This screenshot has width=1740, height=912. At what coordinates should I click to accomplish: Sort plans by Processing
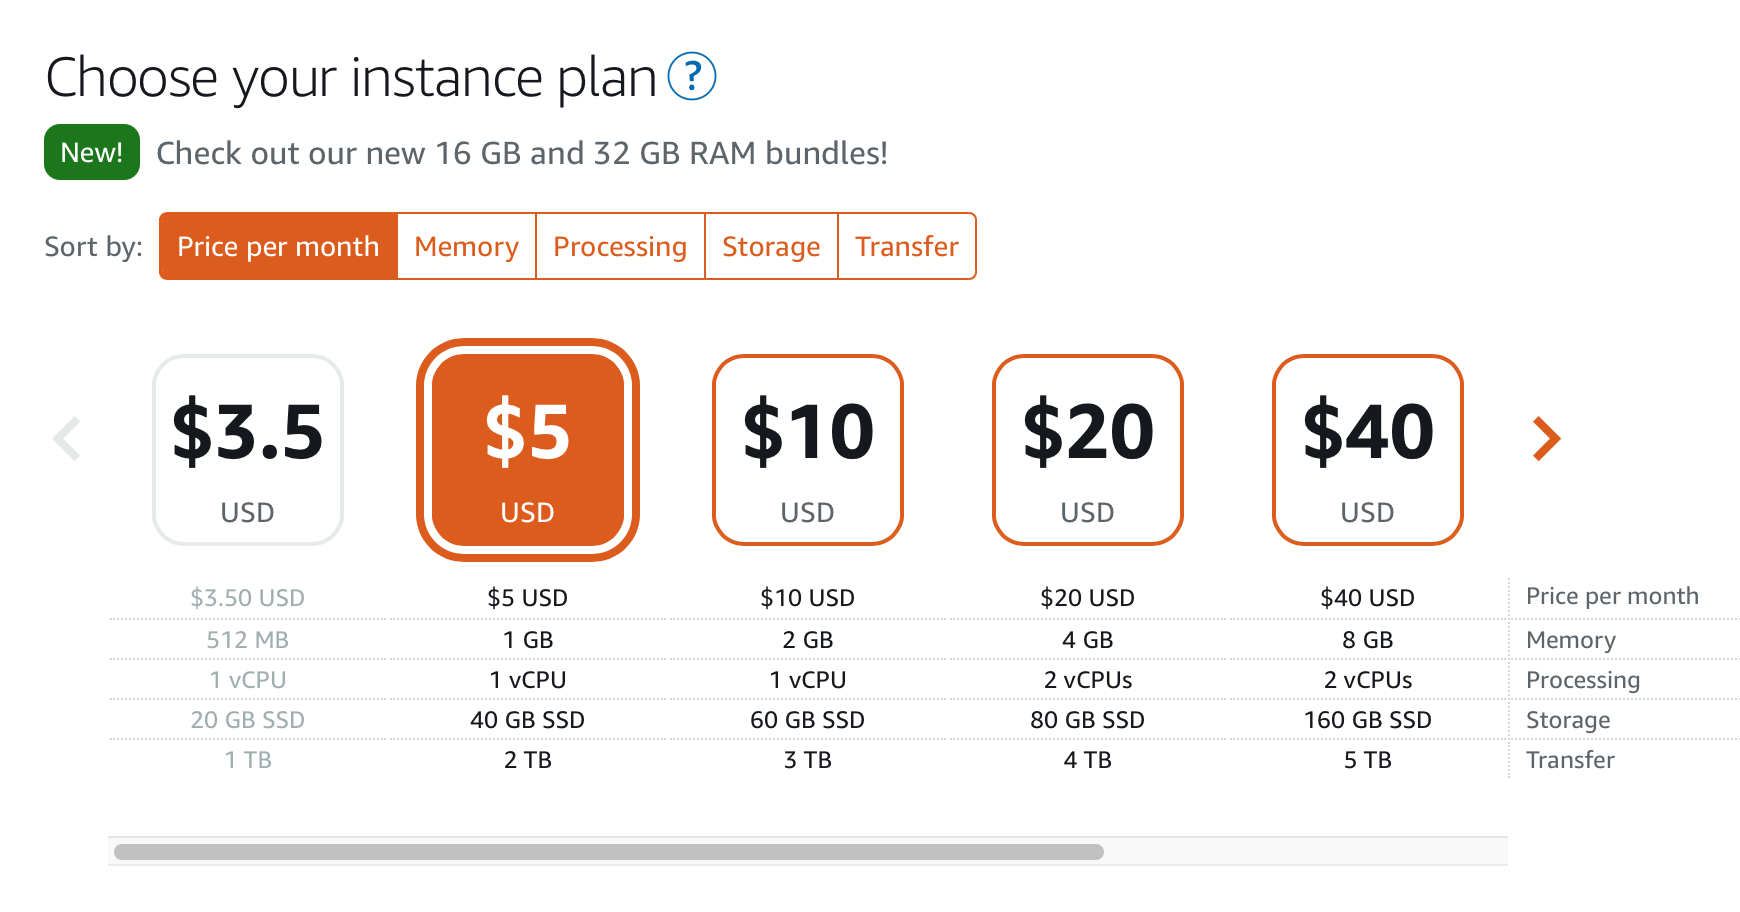[620, 246]
